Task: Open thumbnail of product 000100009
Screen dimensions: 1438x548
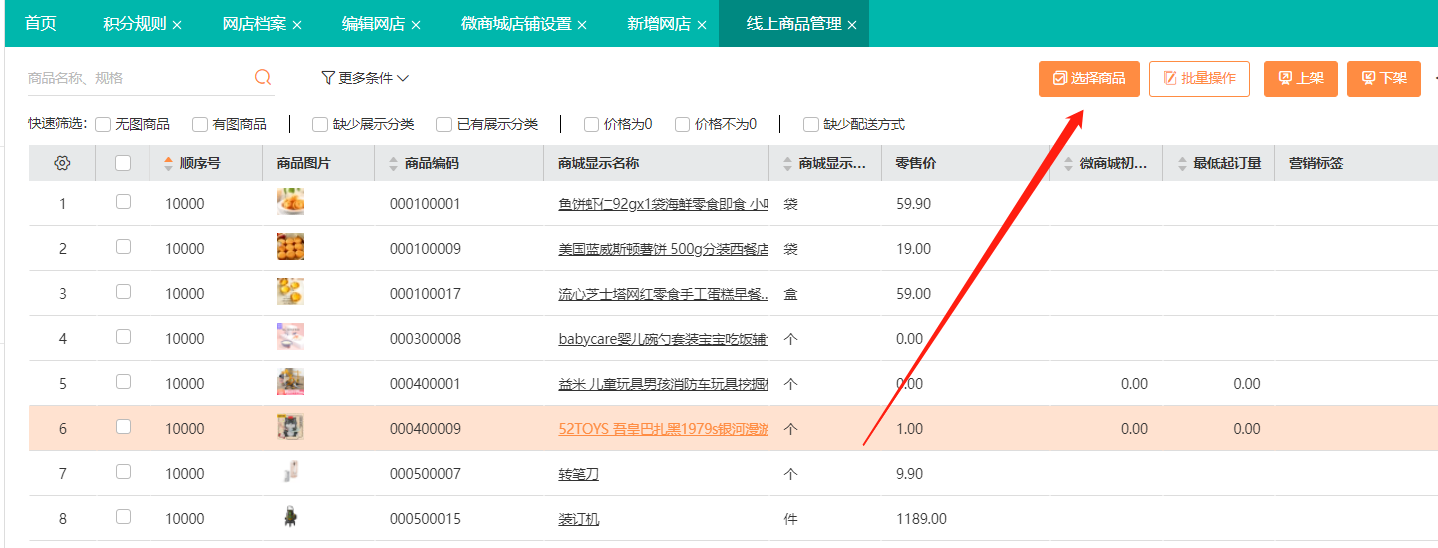Action: coord(290,247)
